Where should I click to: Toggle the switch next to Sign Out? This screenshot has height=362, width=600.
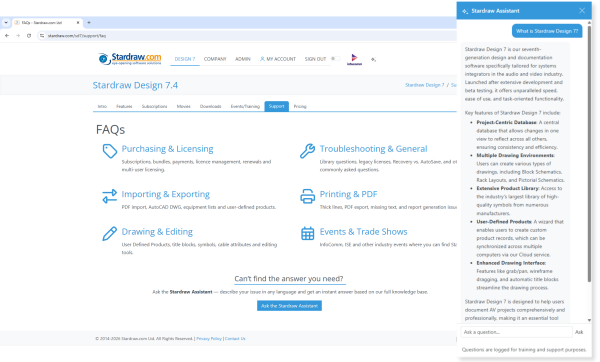(x=336, y=59)
